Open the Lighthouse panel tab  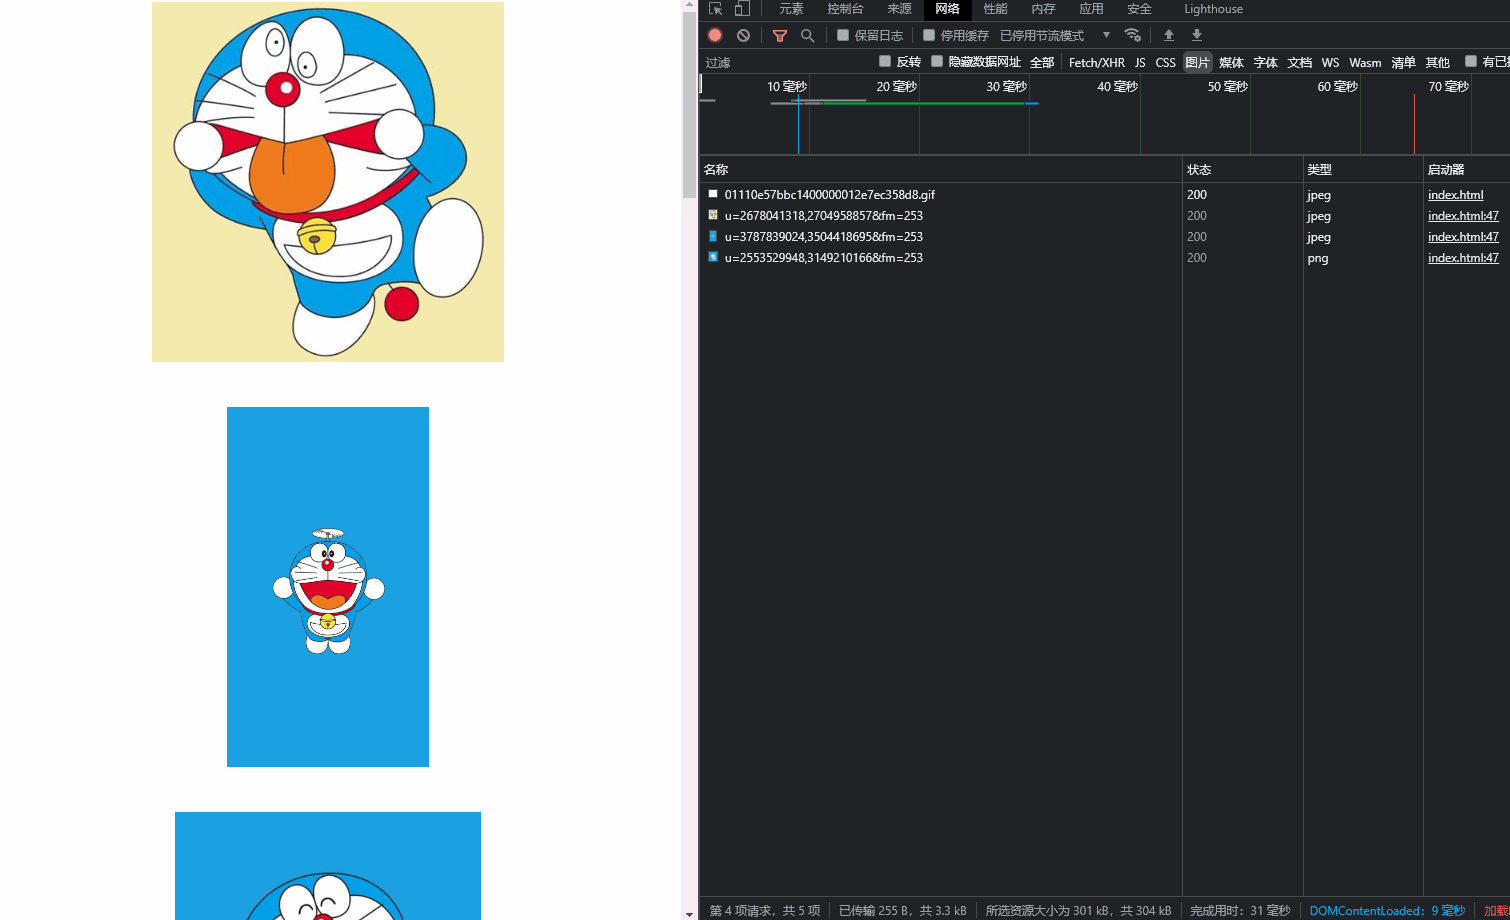[x=1213, y=9]
